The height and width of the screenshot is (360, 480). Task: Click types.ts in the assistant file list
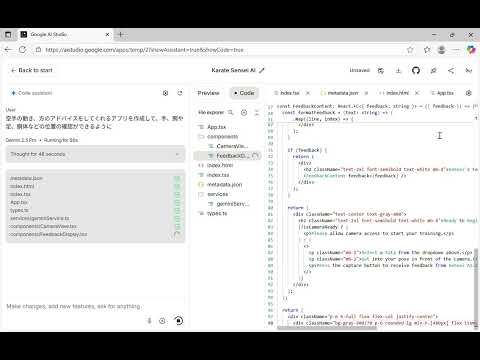click(19, 210)
